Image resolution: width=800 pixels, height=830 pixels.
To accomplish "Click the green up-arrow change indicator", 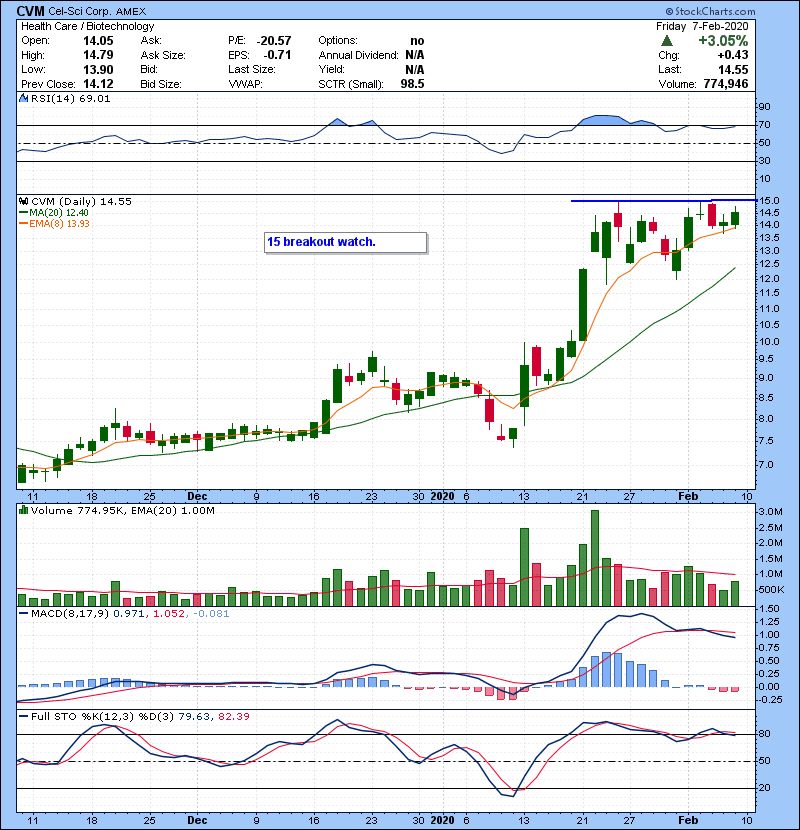I will (x=667, y=41).
